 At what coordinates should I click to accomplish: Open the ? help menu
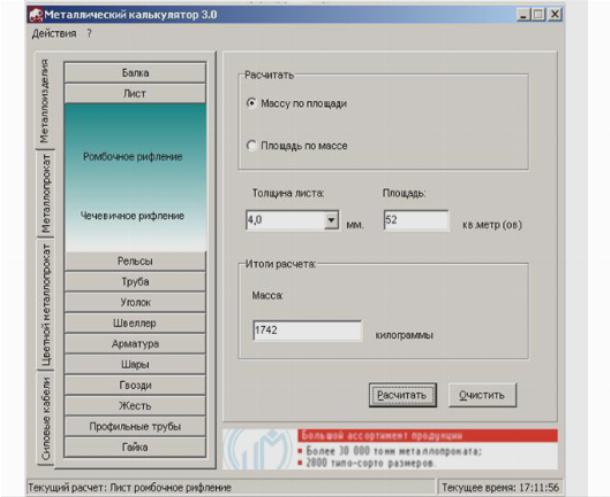click(x=89, y=34)
